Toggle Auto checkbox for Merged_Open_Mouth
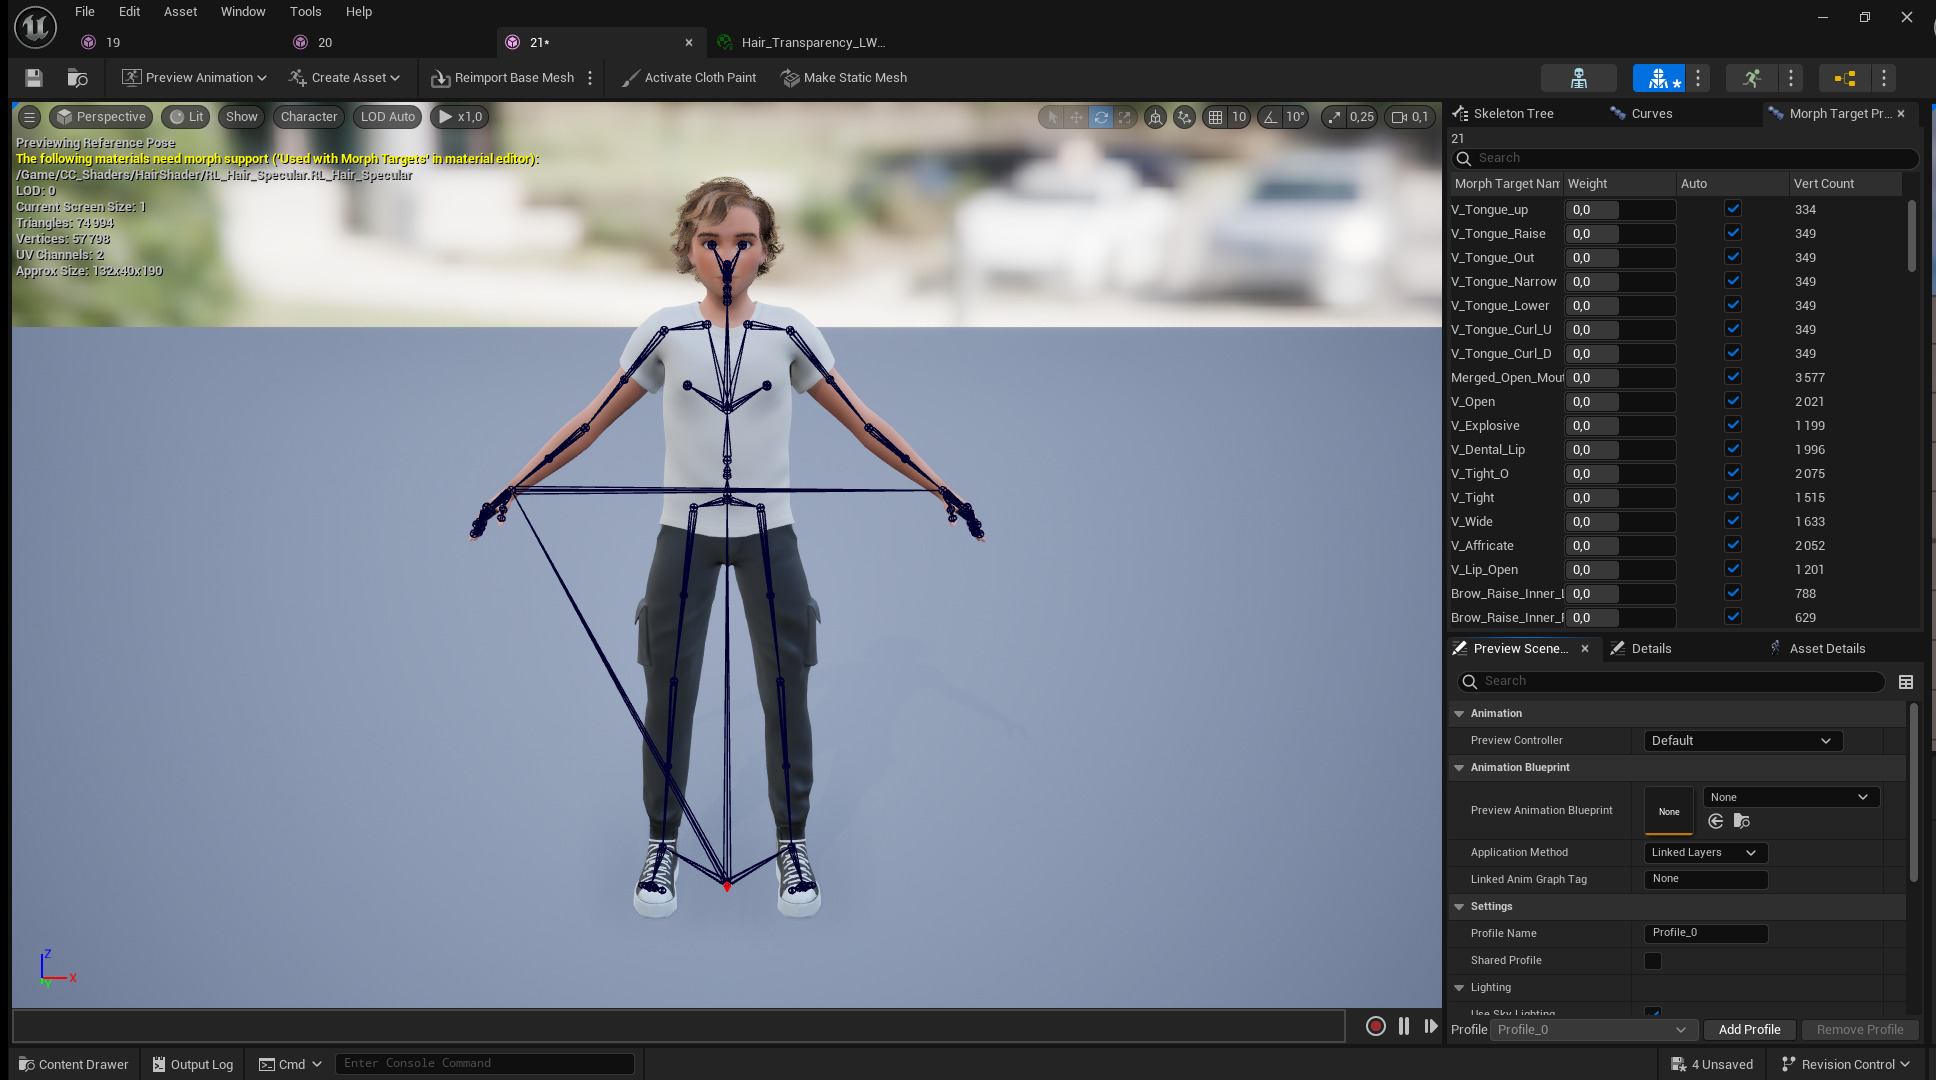The image size is (1936, 1080). coord(1733,377)
